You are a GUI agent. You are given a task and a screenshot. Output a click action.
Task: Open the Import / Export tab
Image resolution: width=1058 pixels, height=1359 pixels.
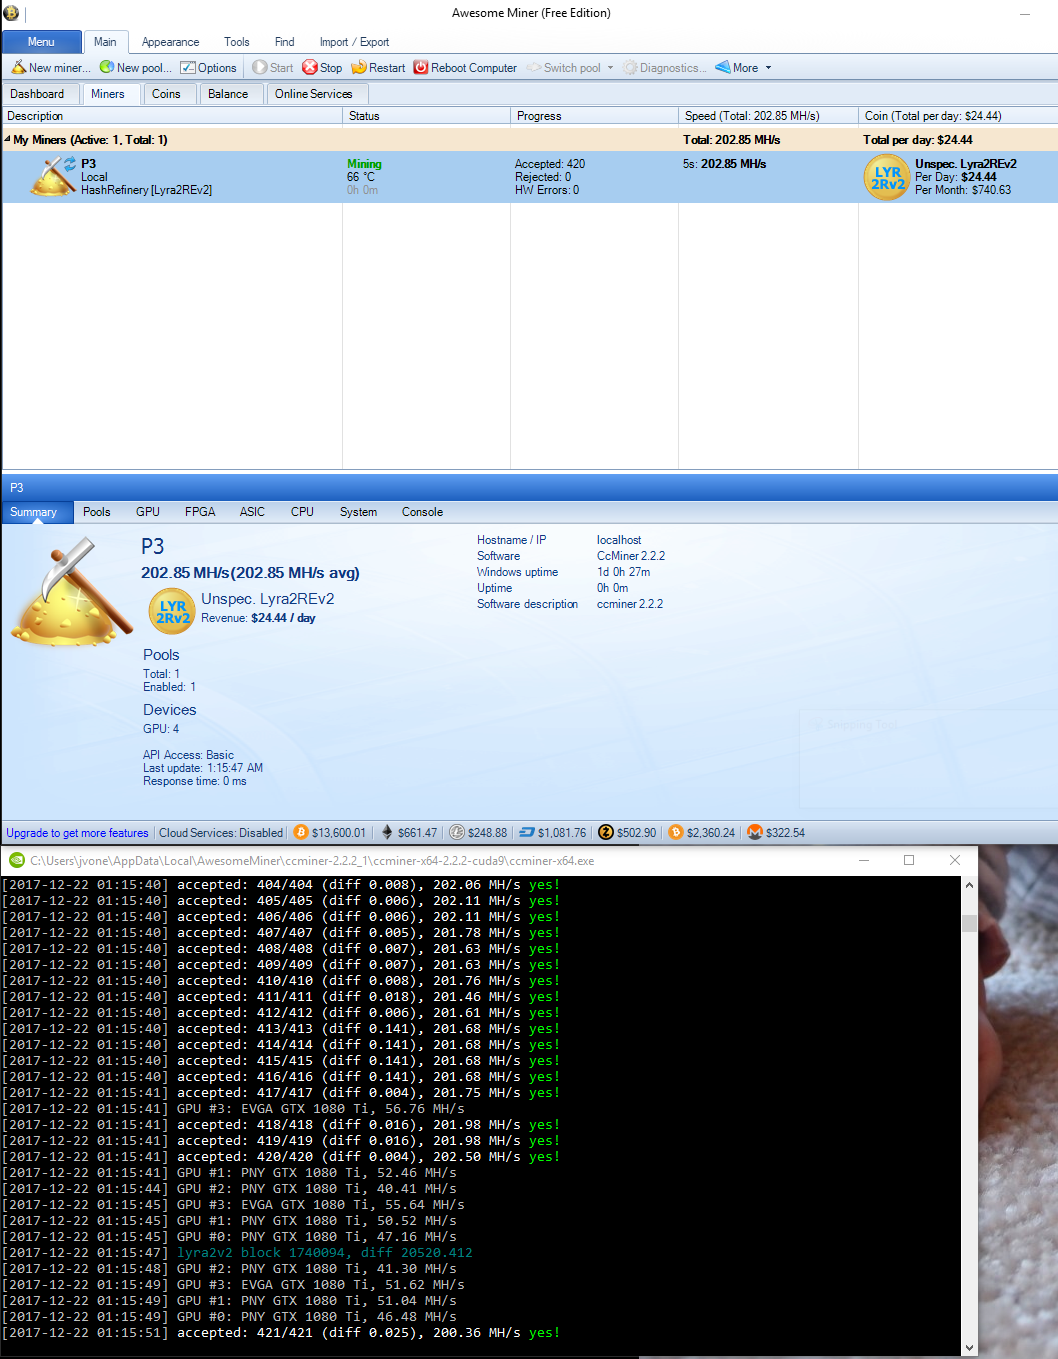tap(354, 42)
